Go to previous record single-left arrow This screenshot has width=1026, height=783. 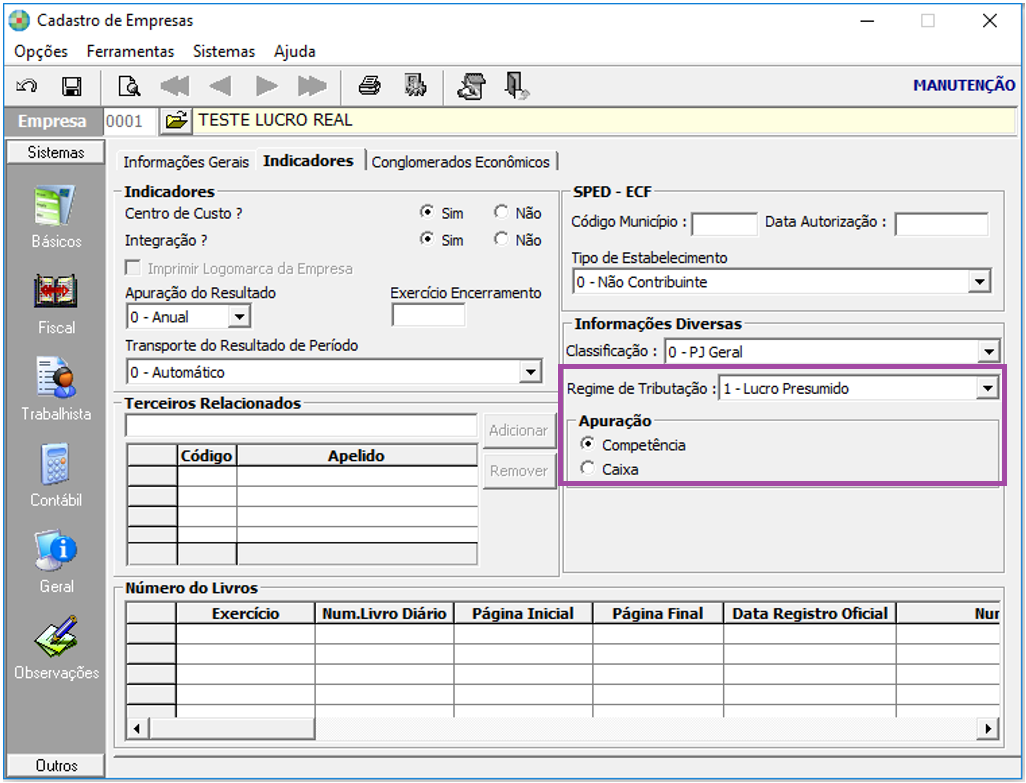220,86
